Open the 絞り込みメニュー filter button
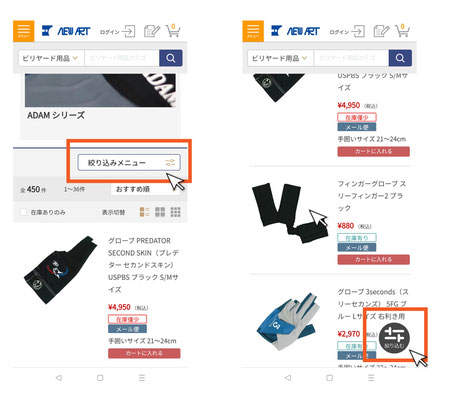471x400 pixels. (129, 163)
